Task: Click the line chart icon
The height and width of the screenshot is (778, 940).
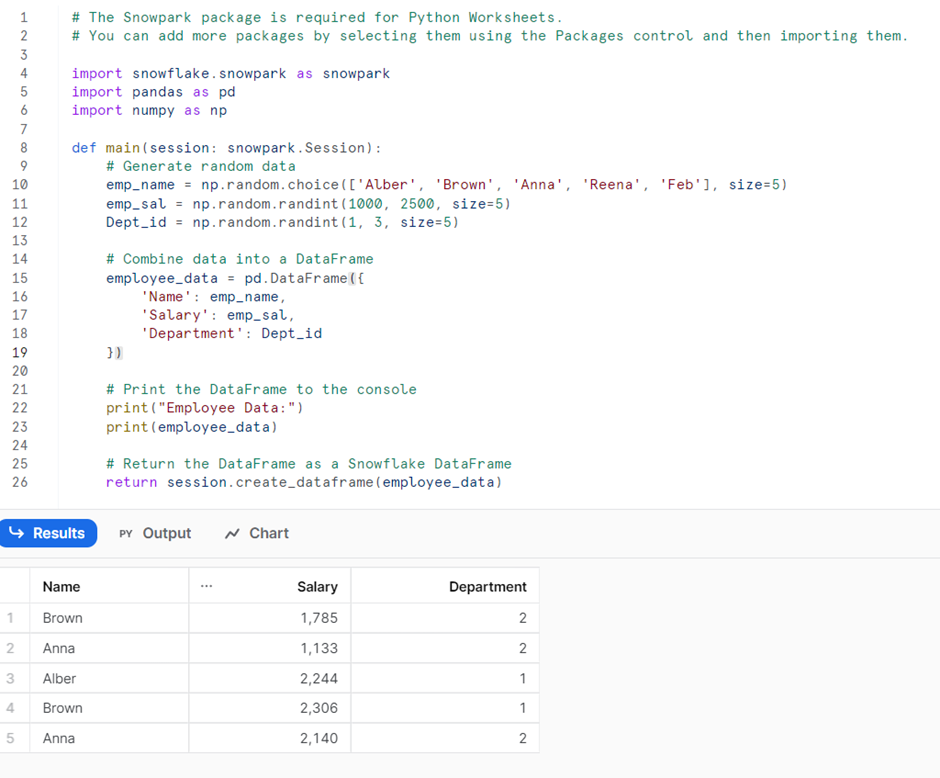Action: [232, 533]
